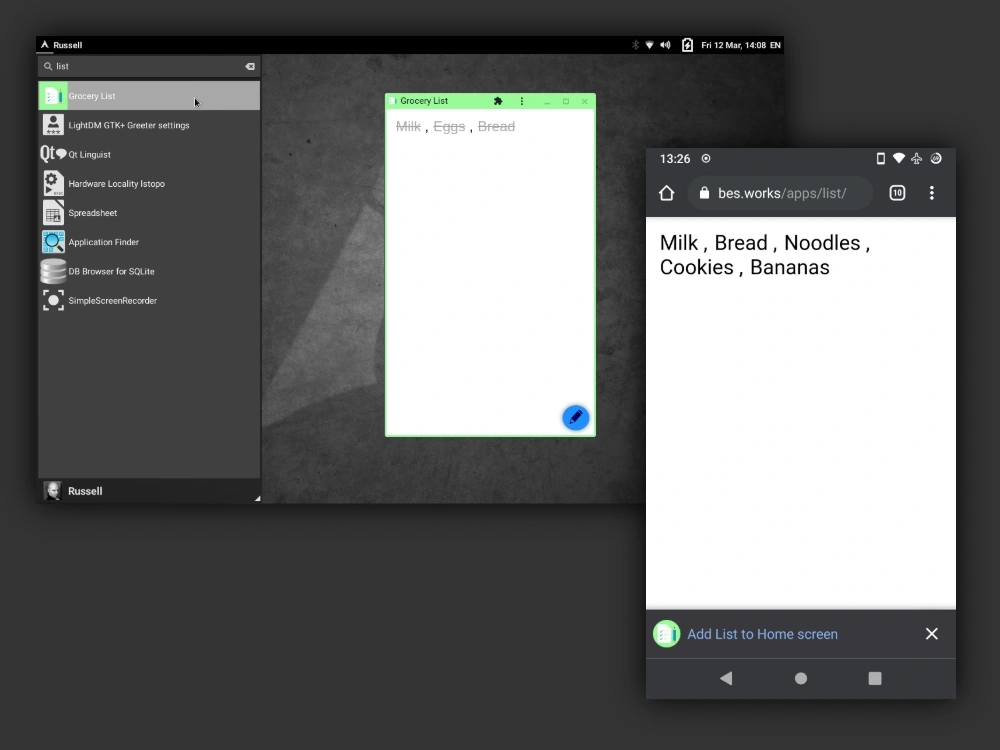The image size is (1000, 750).
Task: Click the list app icon in the install banner
Action: coord(666,634)
